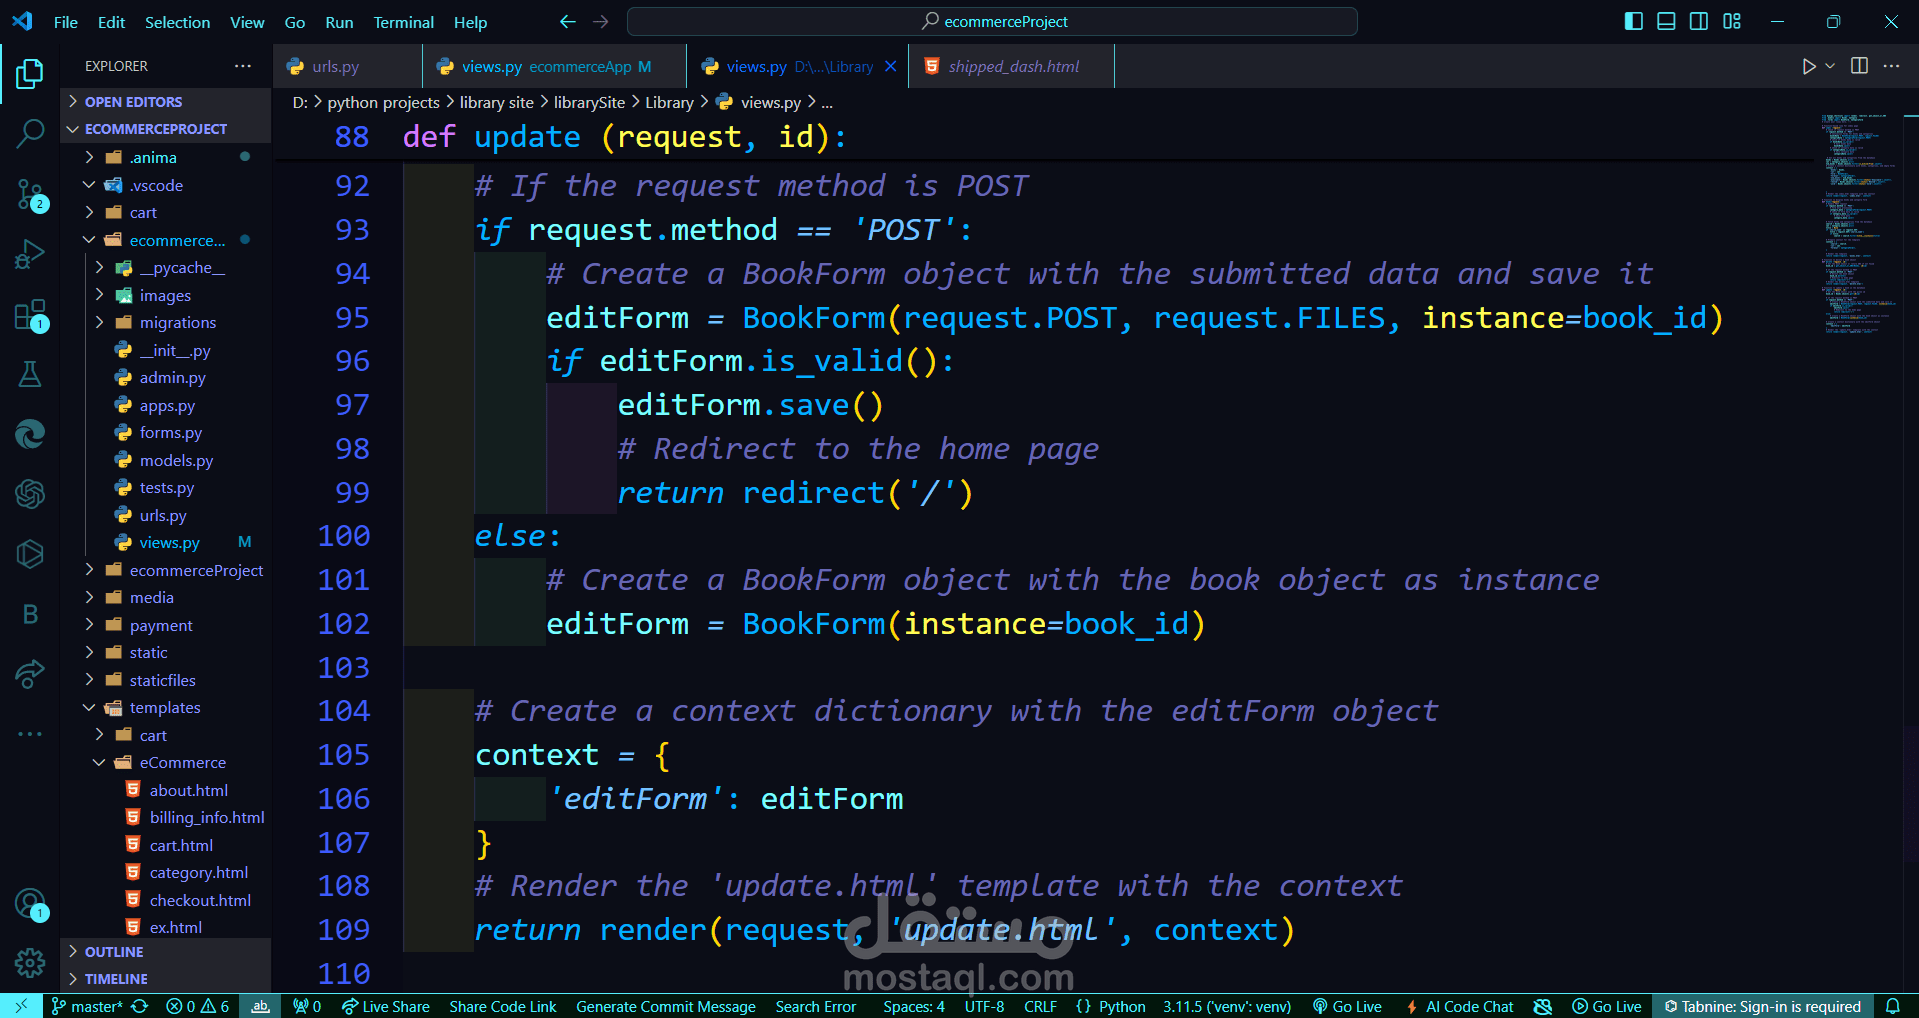Switch to views.py ecommerceApp tab
The height and width of the screenshot is (1018, 1919).
[554, 66]
